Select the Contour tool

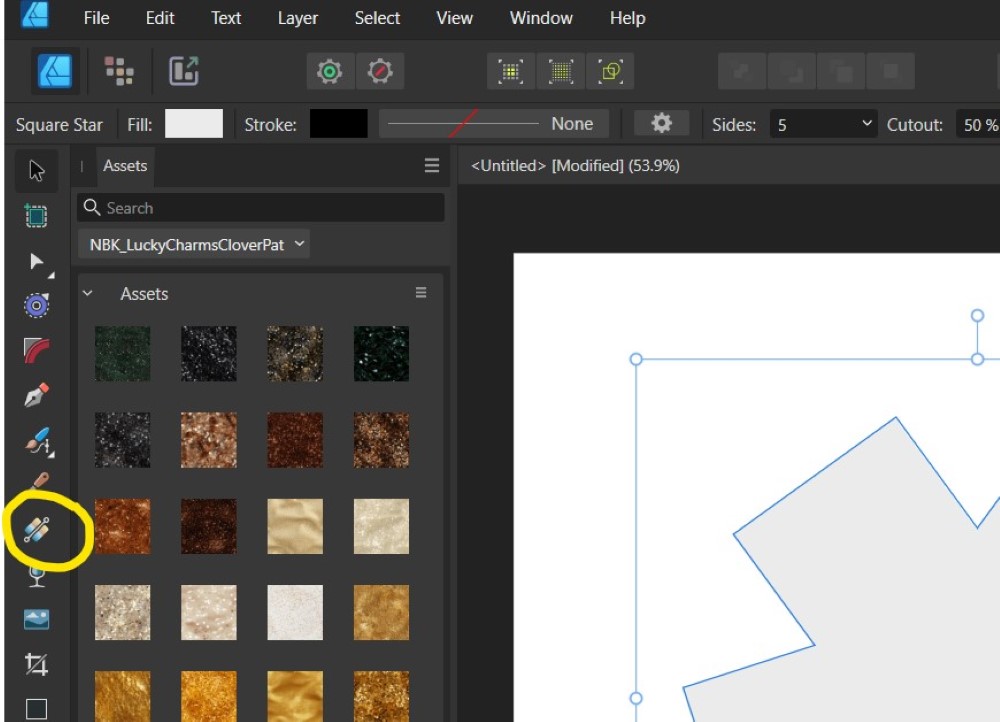pos(36,306)
